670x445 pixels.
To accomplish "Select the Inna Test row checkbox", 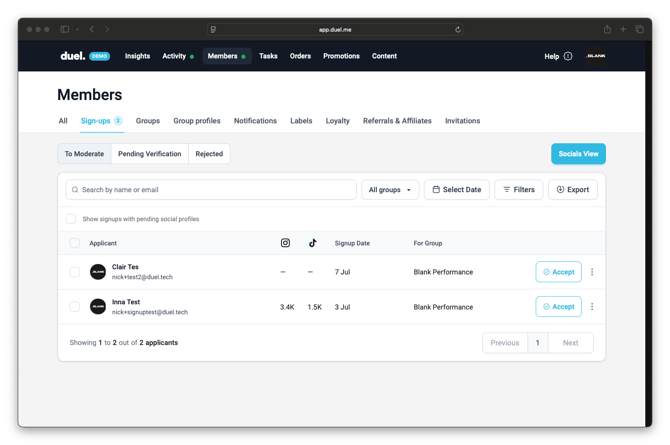I will click(74, 306).
